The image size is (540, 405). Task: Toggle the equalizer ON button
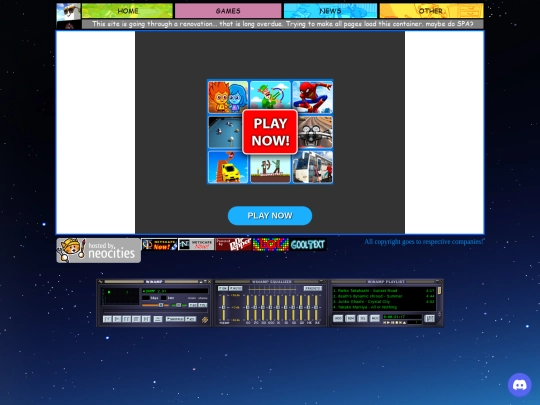pyautogui.click(x=223, y=289)
